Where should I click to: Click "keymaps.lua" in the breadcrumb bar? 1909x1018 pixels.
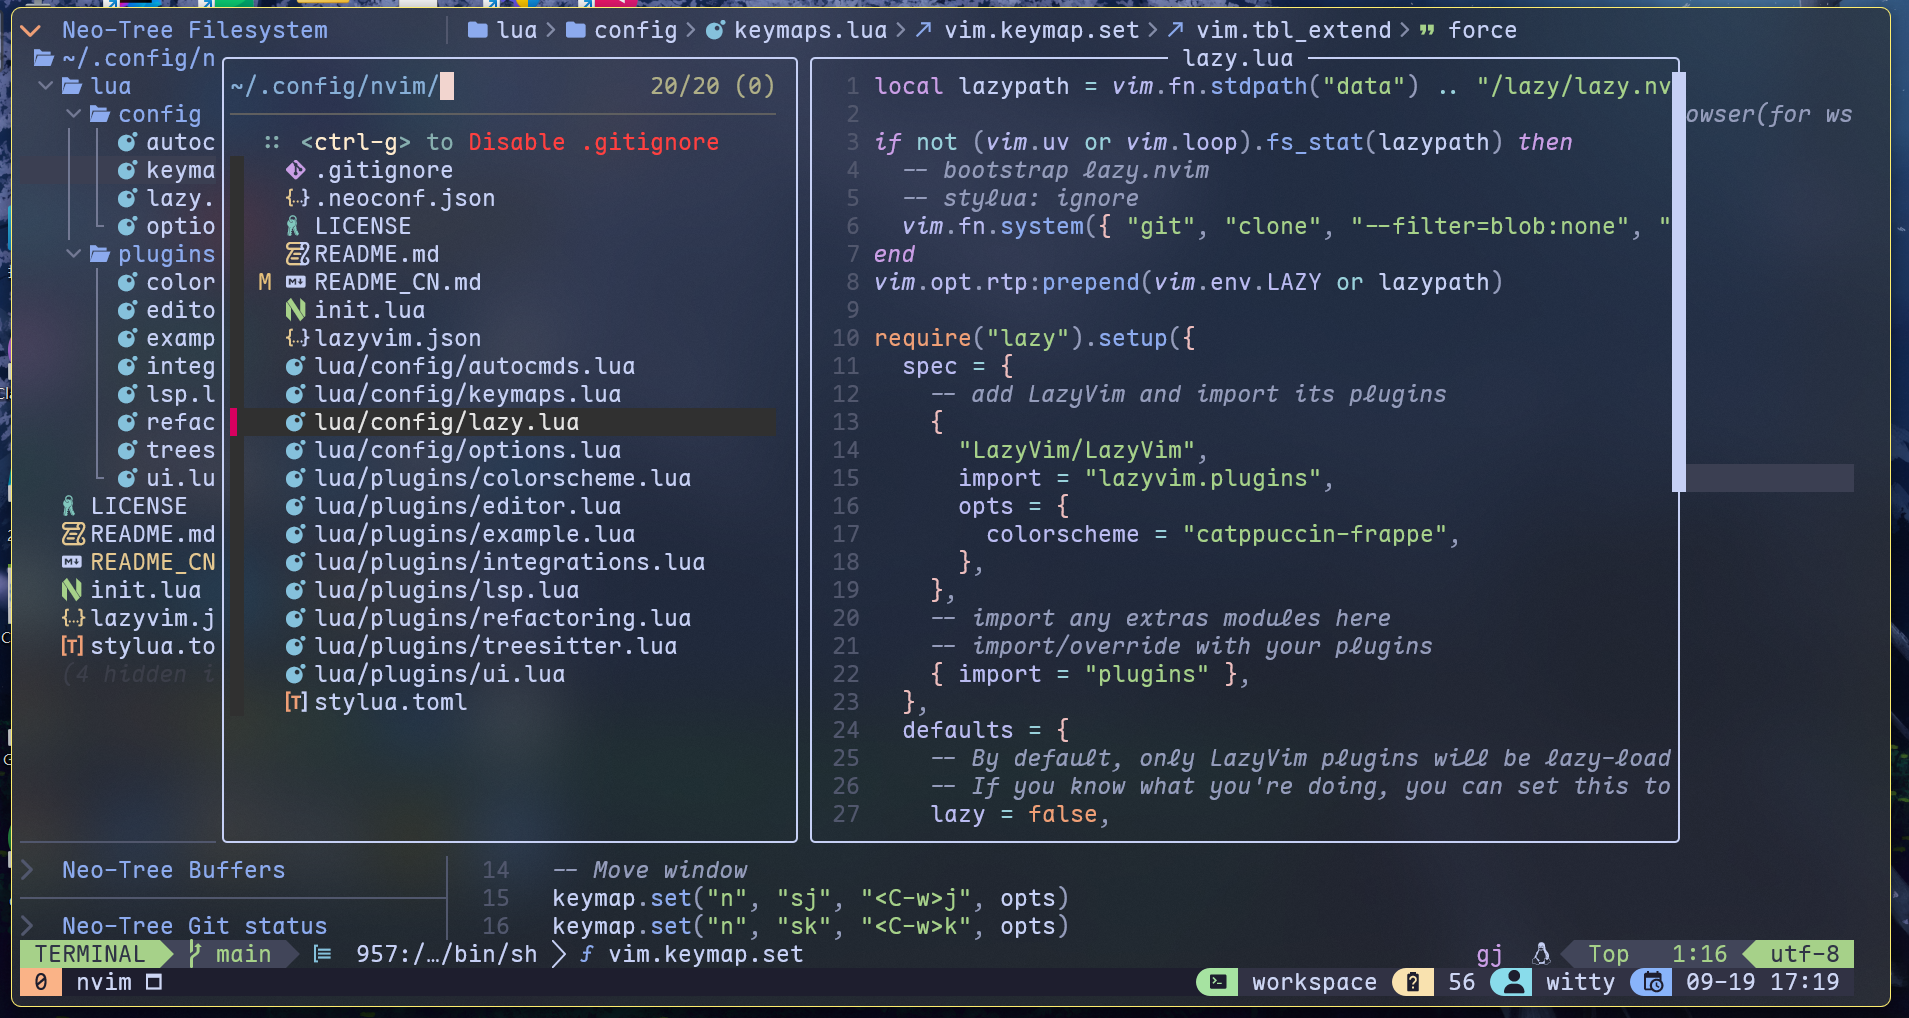click(810, 29)
